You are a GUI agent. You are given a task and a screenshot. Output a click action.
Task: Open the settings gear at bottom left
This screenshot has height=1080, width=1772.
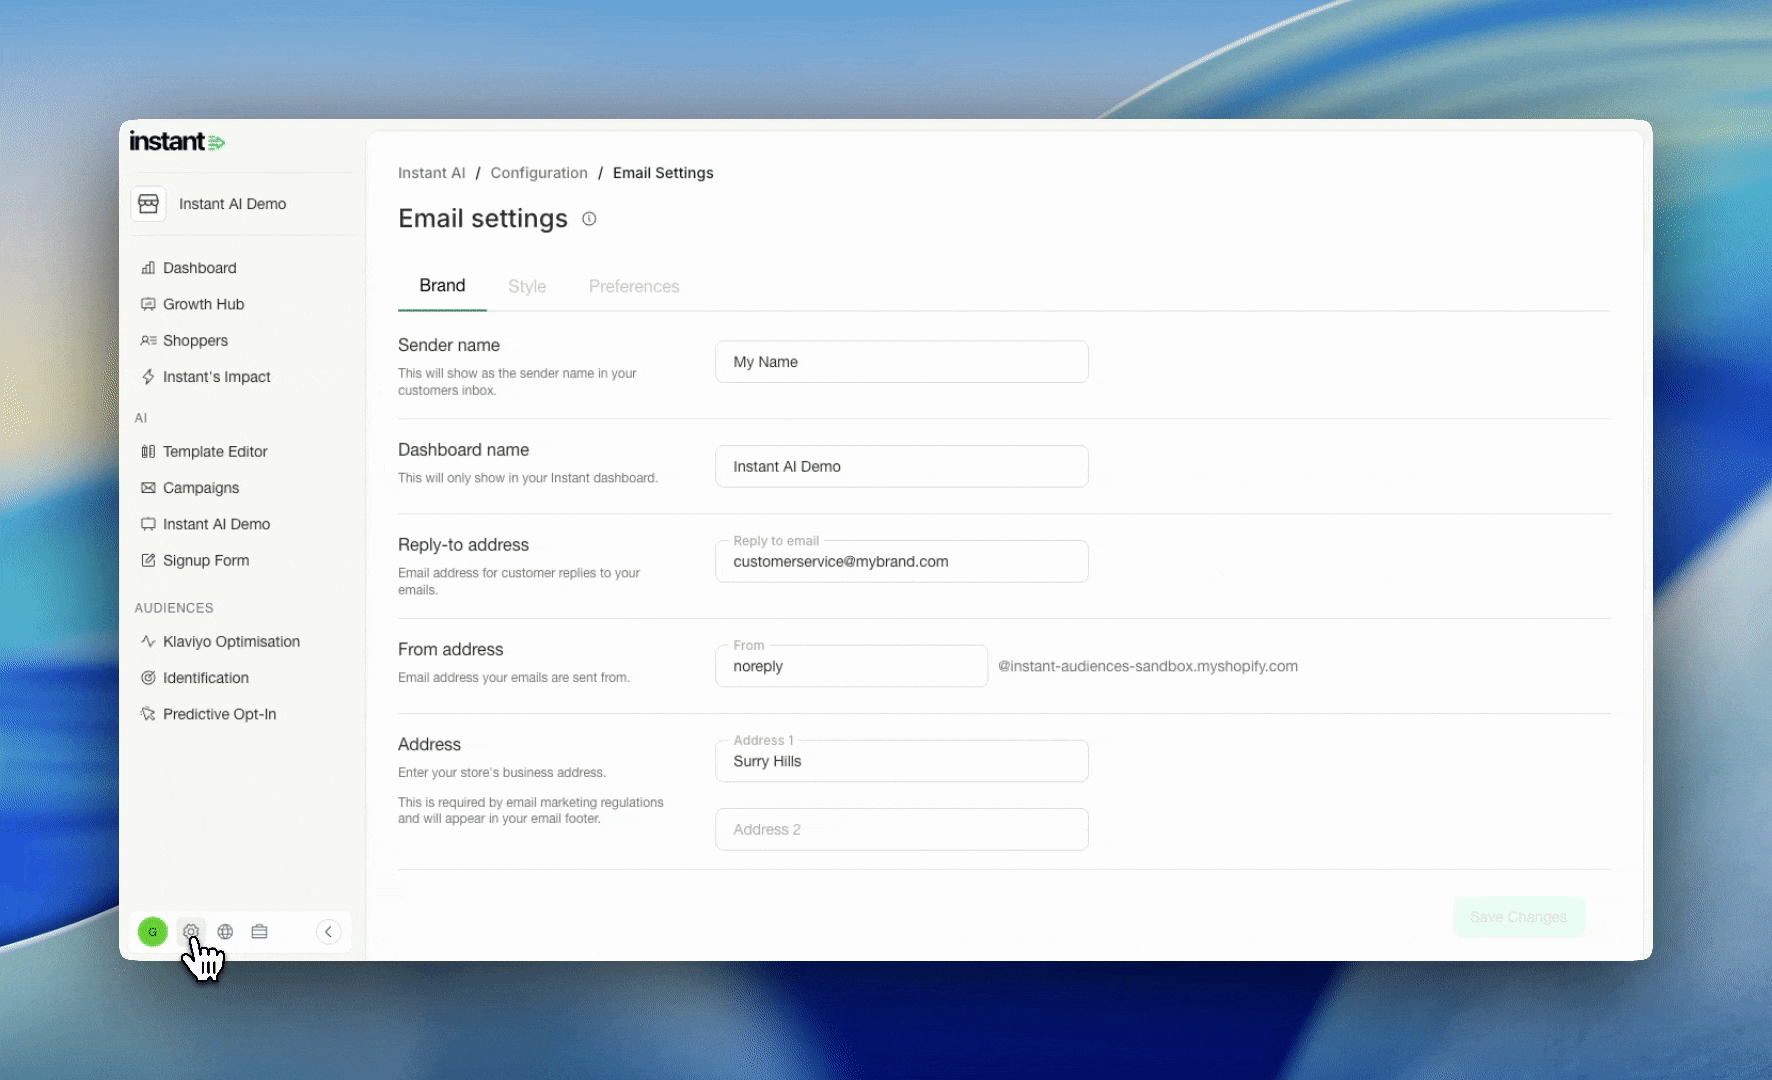coord(190,931)
